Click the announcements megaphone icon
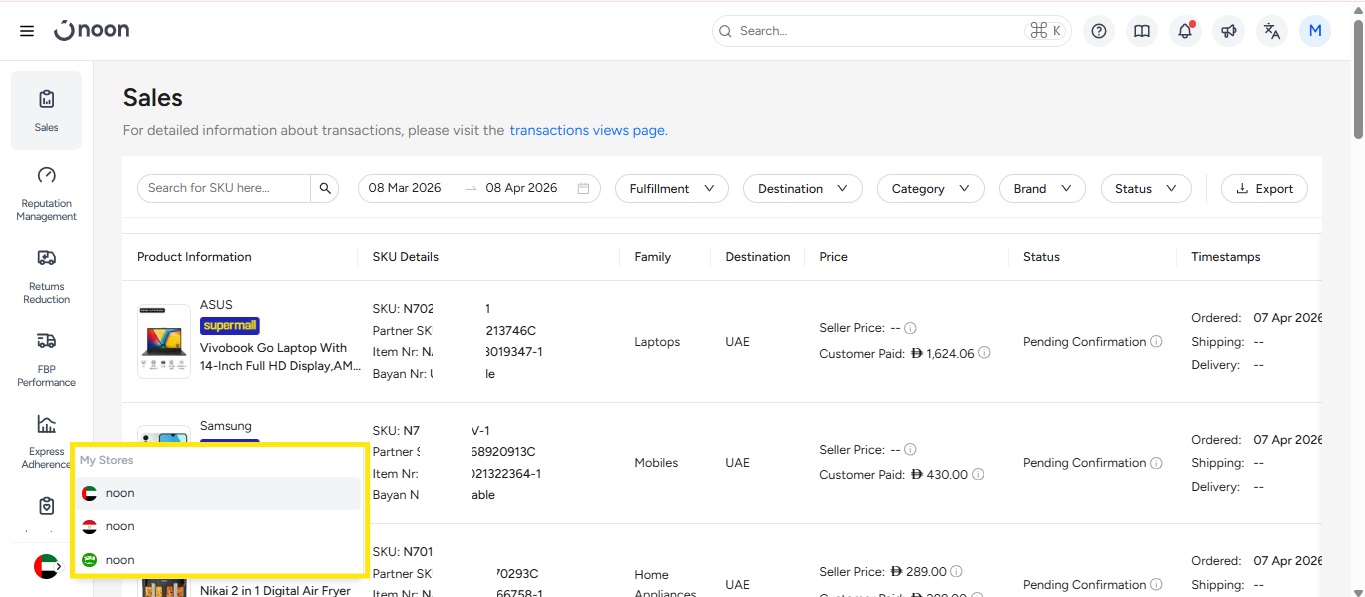This screenshot has width=1365, height=597. pyautogui.click(x=1228, y=31)
